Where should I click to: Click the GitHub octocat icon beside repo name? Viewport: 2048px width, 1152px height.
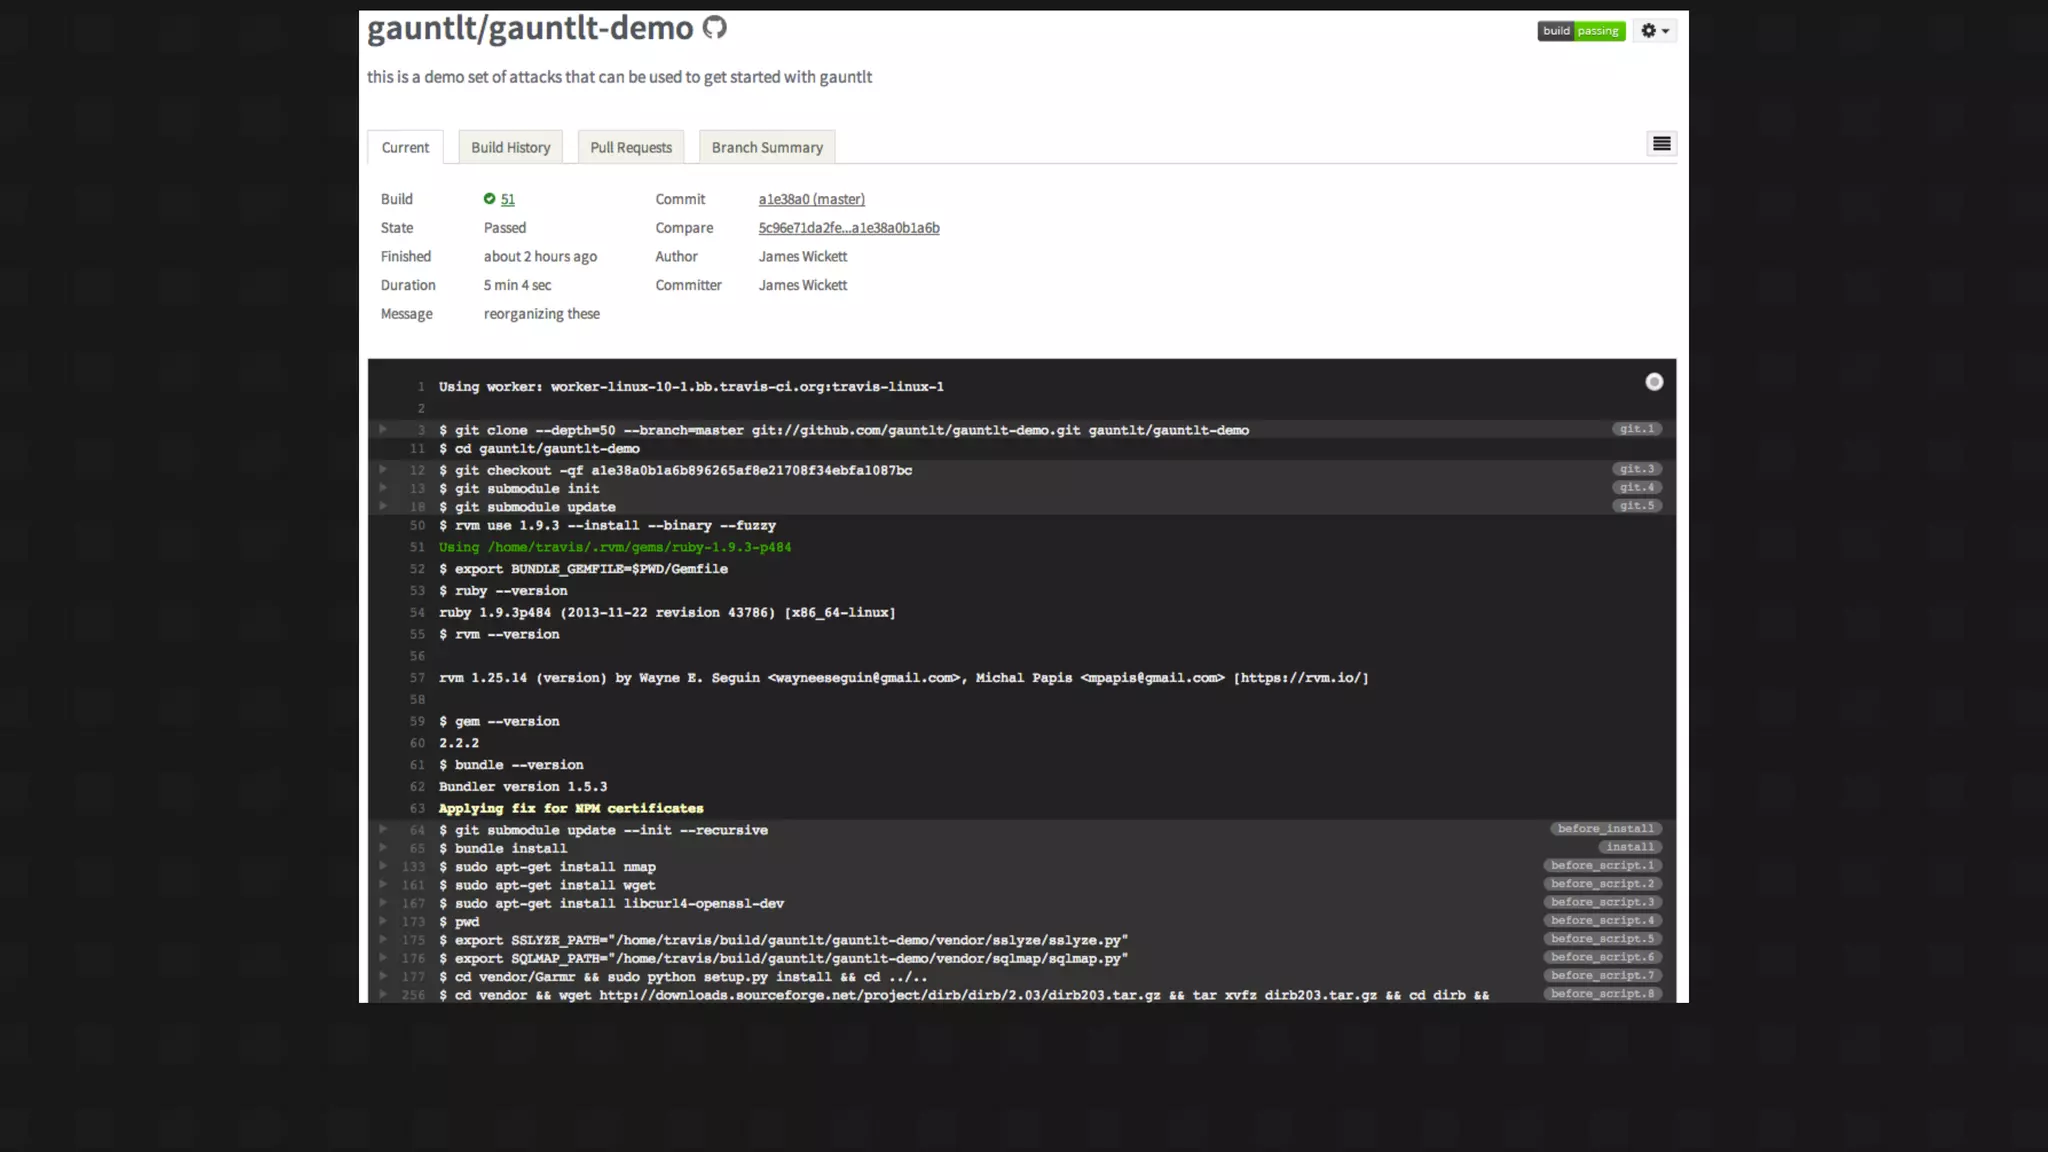click(x=714, y=28)
